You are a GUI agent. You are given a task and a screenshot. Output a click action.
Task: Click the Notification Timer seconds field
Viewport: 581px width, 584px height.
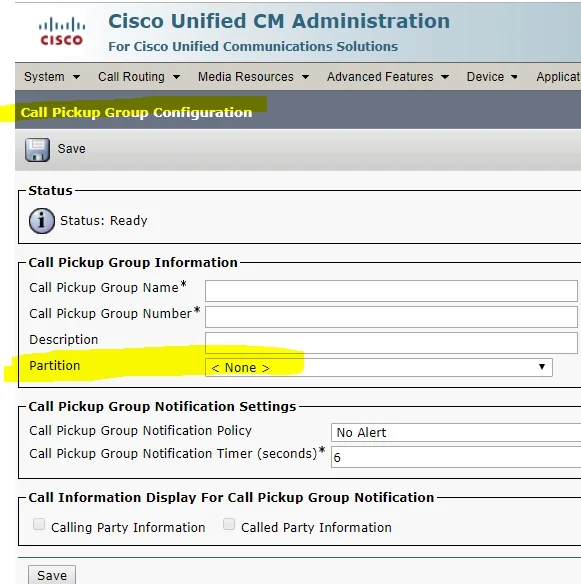456,457
